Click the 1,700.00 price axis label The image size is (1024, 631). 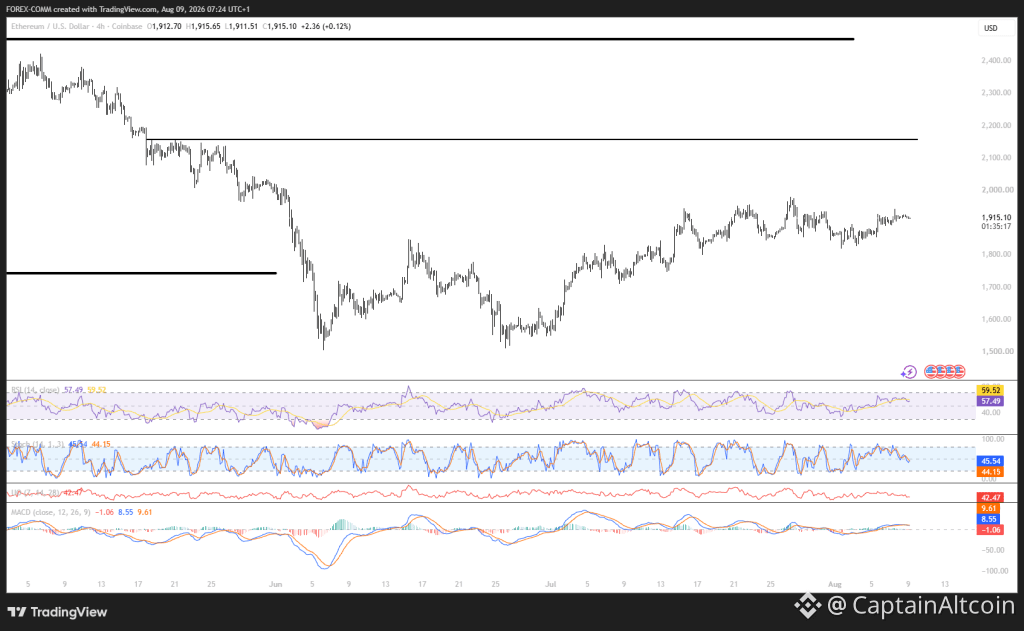point(996,287)
